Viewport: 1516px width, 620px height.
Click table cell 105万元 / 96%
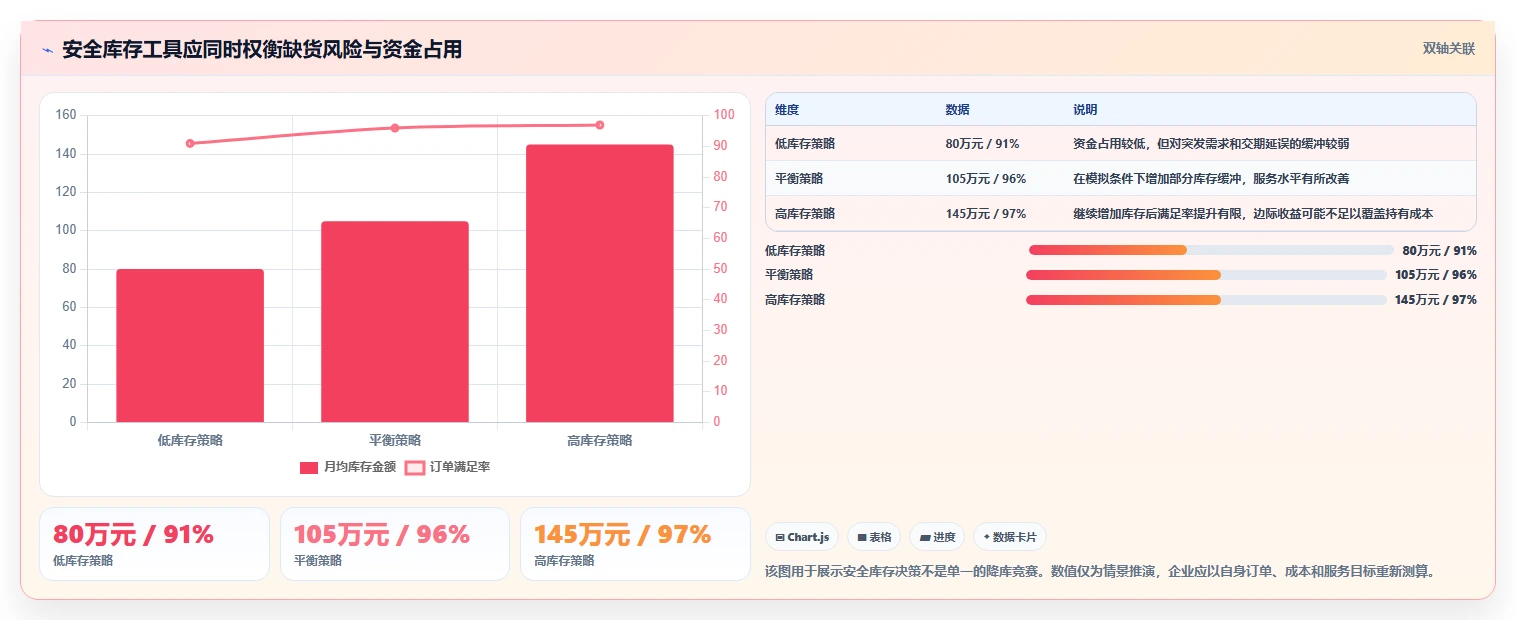(985, 179)
